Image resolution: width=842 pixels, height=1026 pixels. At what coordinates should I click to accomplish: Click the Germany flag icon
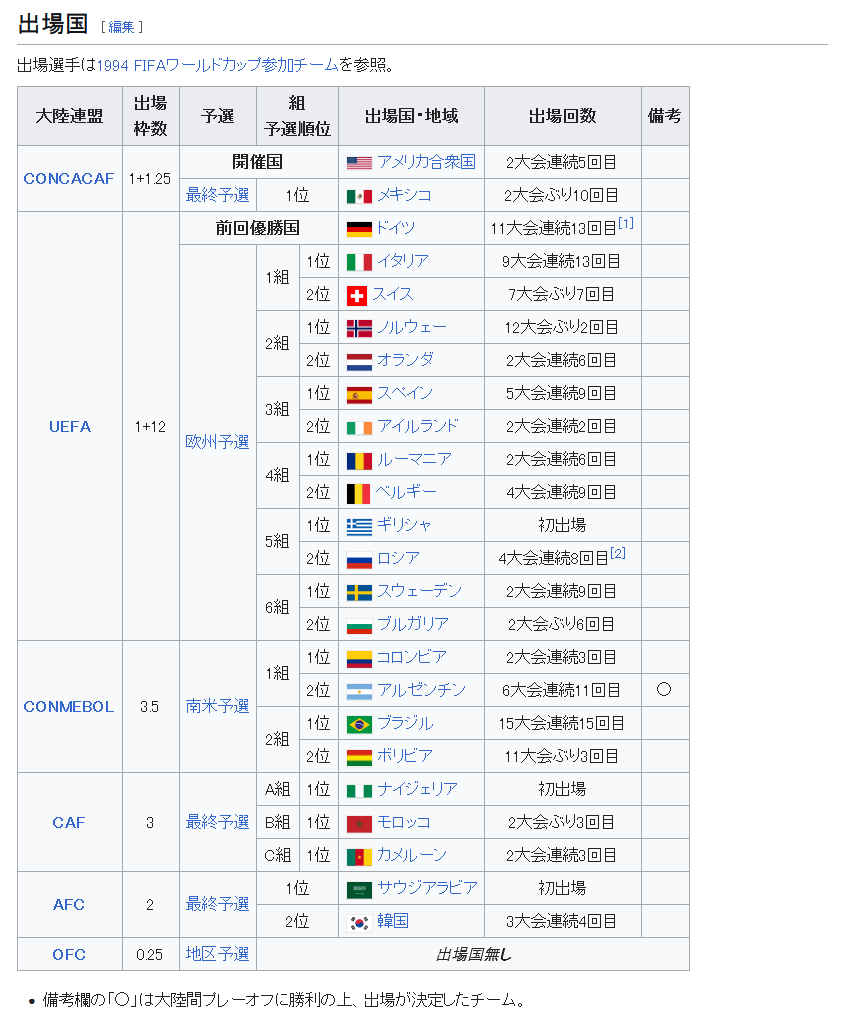click(359, 229)
